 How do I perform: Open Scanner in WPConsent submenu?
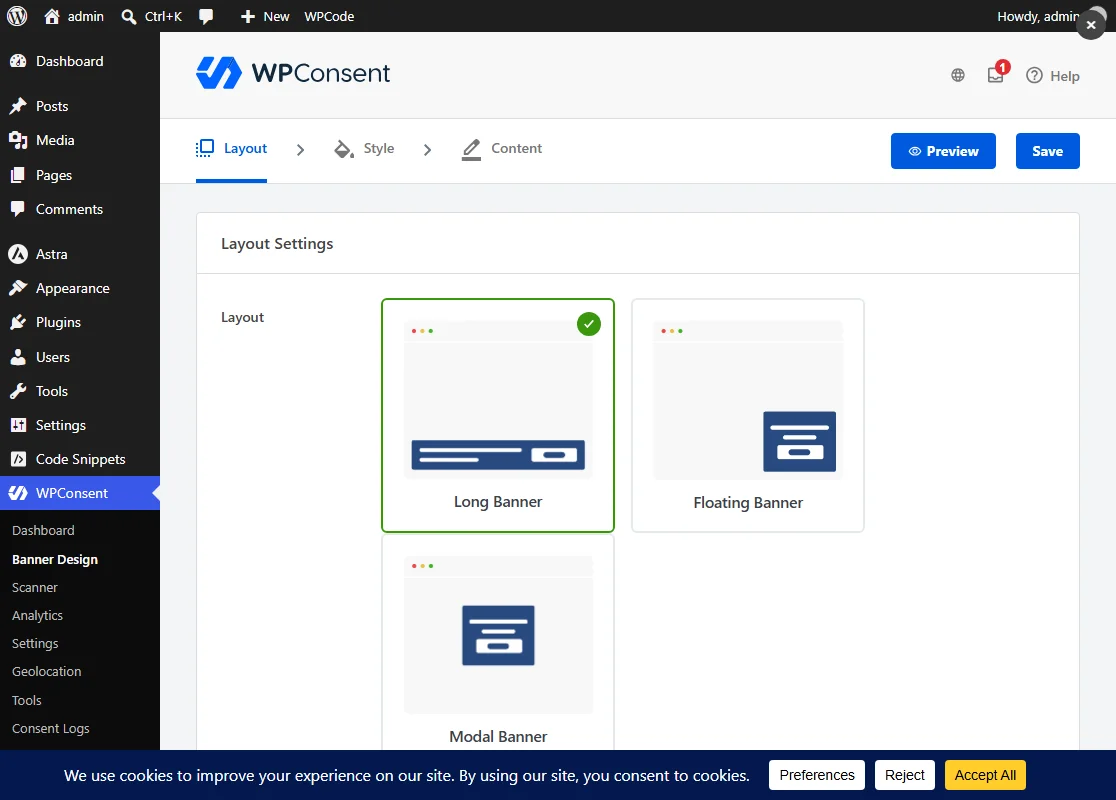pos(35,587)
